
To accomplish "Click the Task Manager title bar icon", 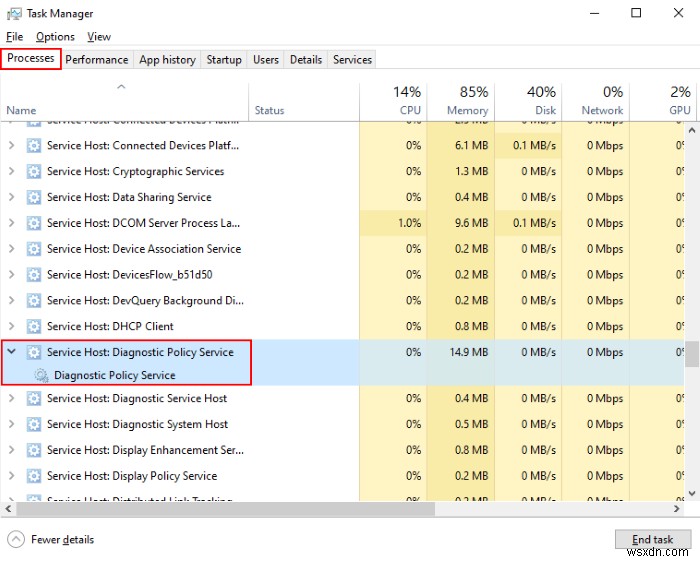I will [14, 13].
